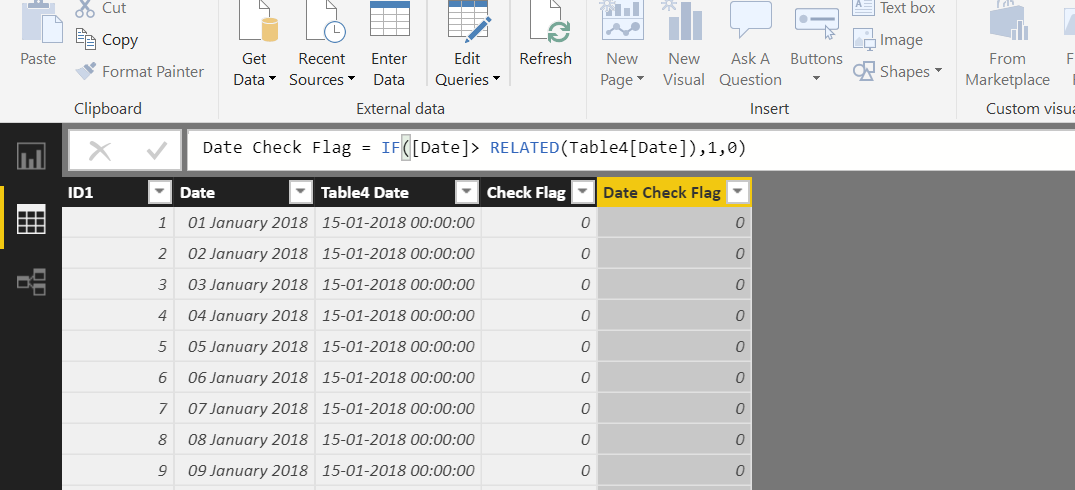Click From Marketplace custom visuals

click(1007, 45)
